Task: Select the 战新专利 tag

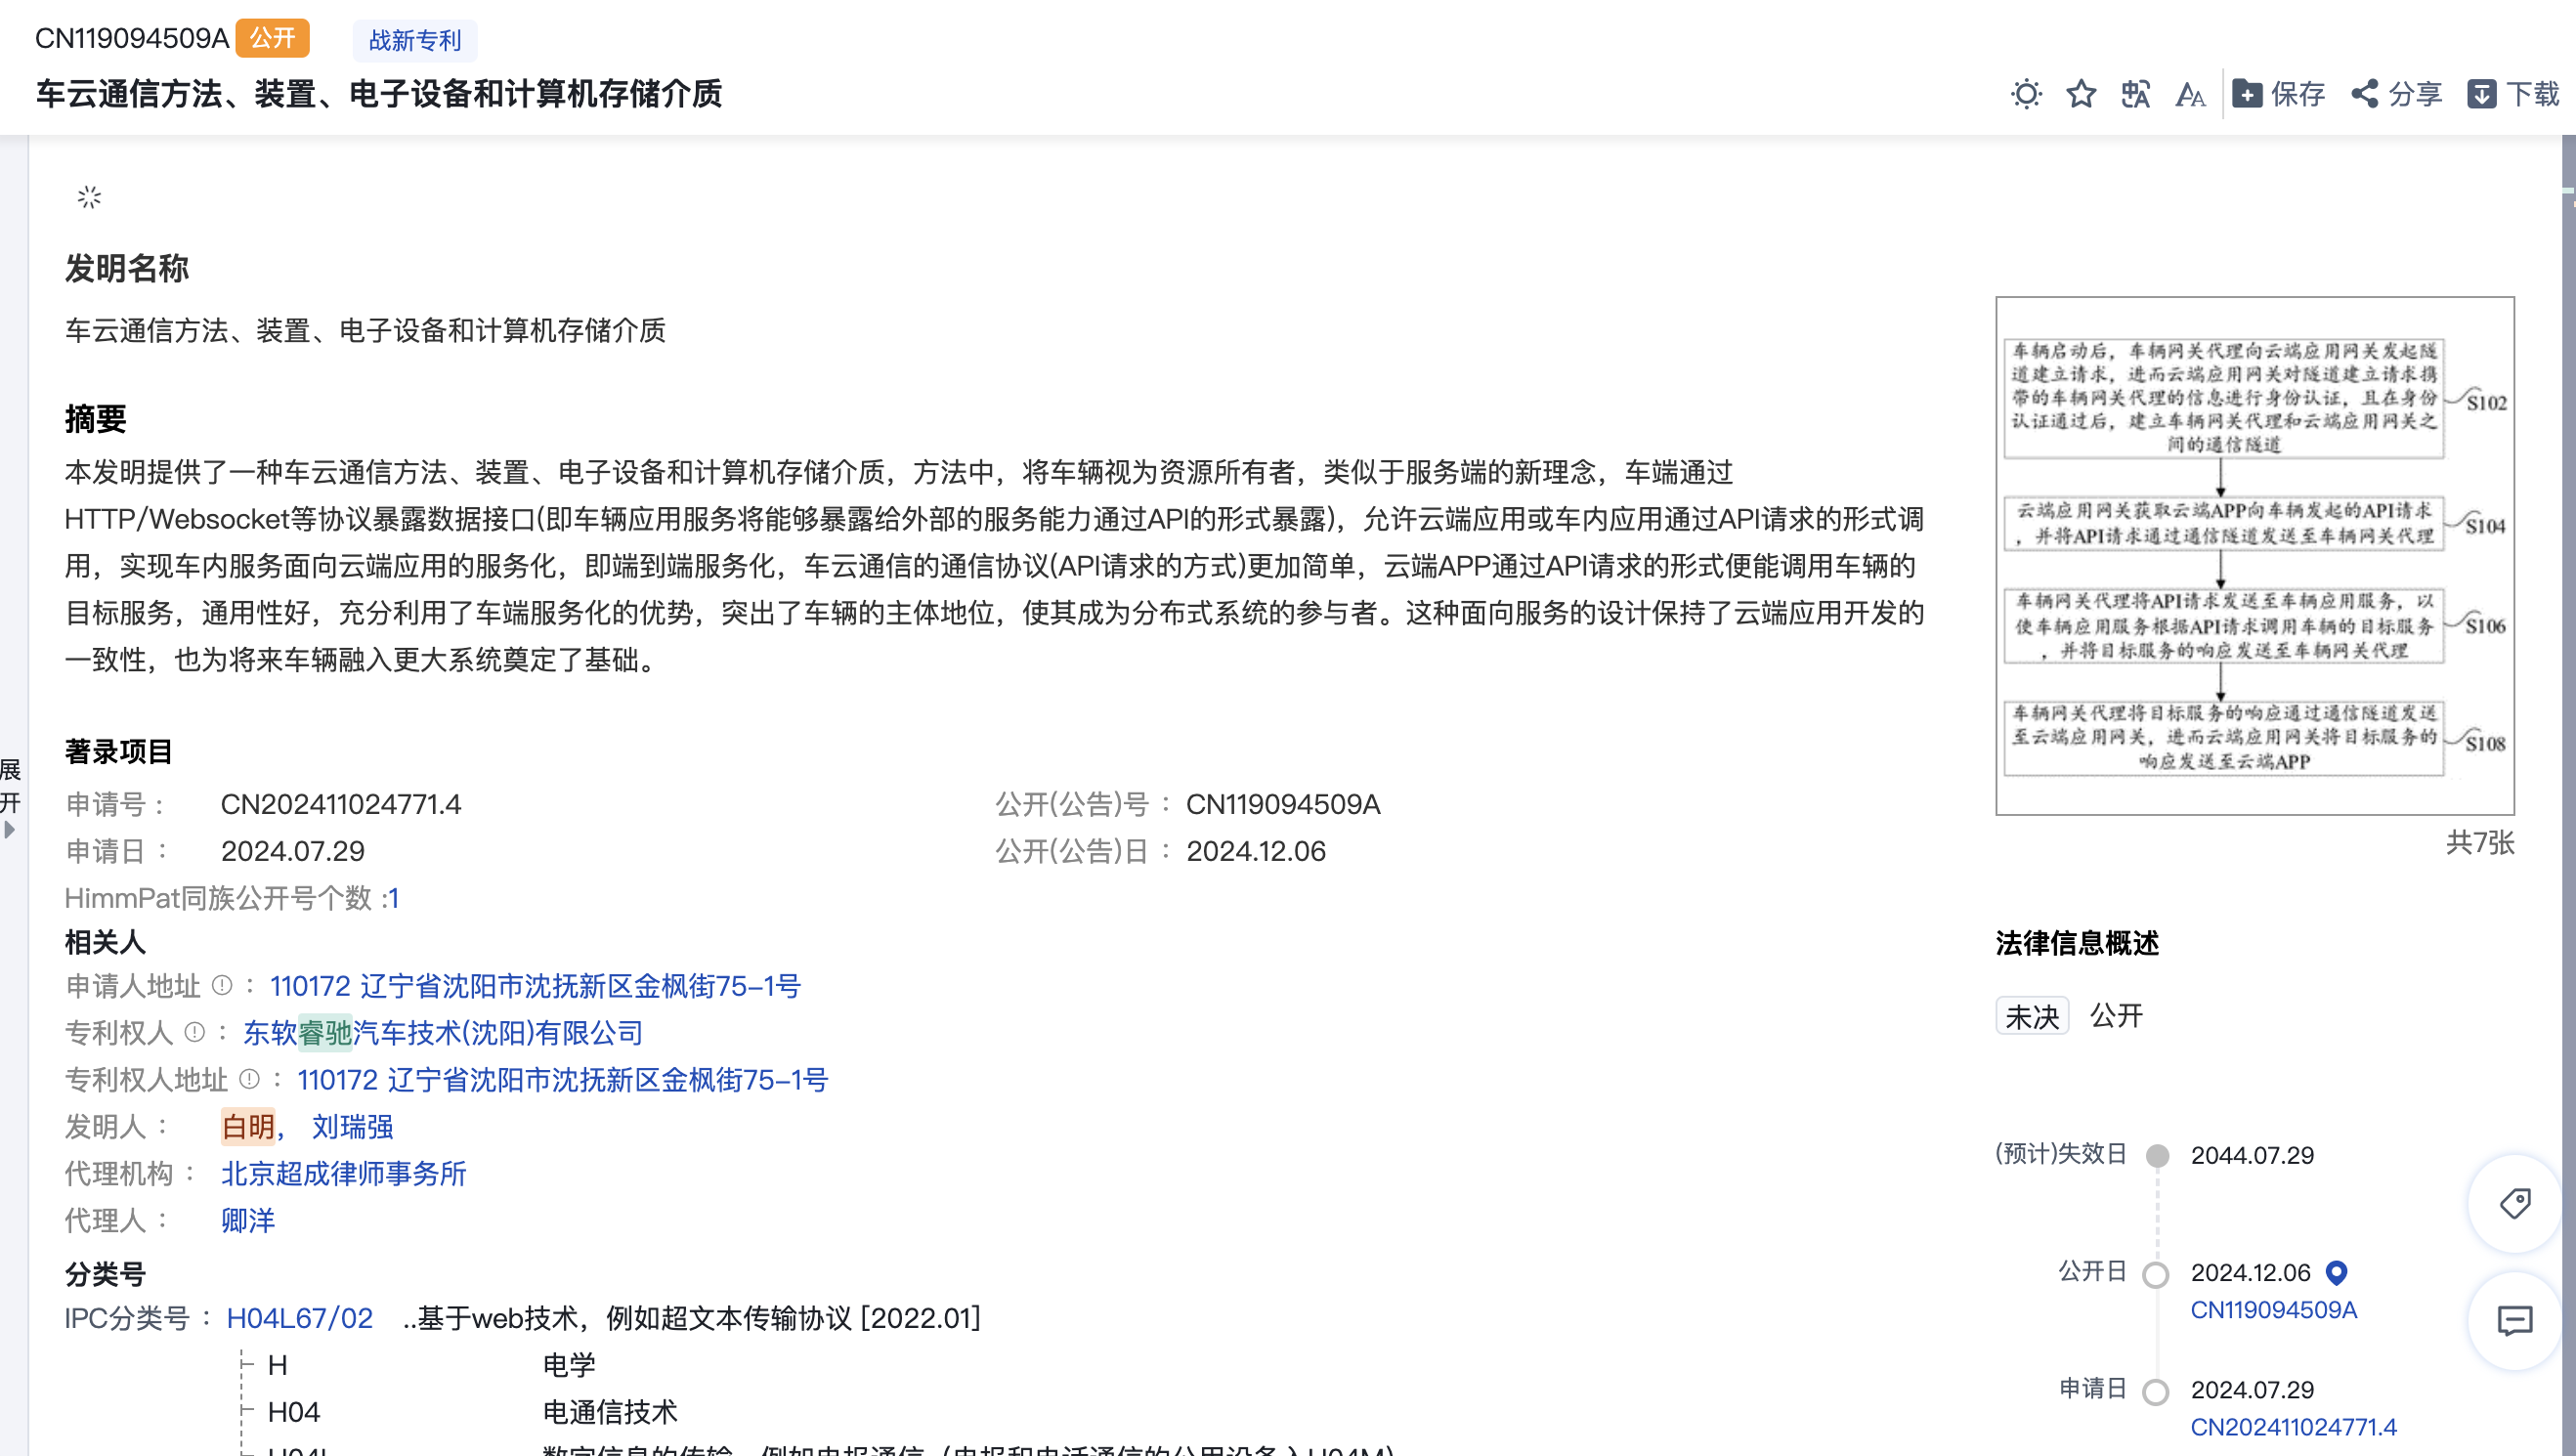Action: click(x=415, y=40)
